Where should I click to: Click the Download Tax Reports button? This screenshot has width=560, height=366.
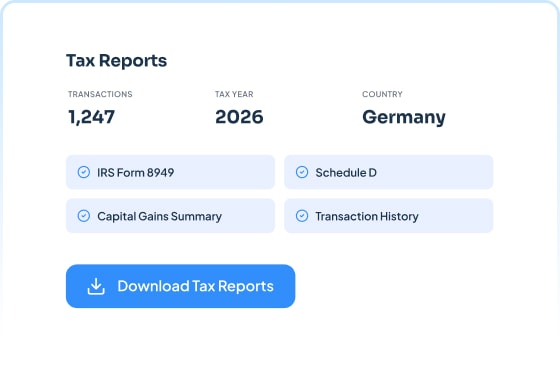click(180, 286)
